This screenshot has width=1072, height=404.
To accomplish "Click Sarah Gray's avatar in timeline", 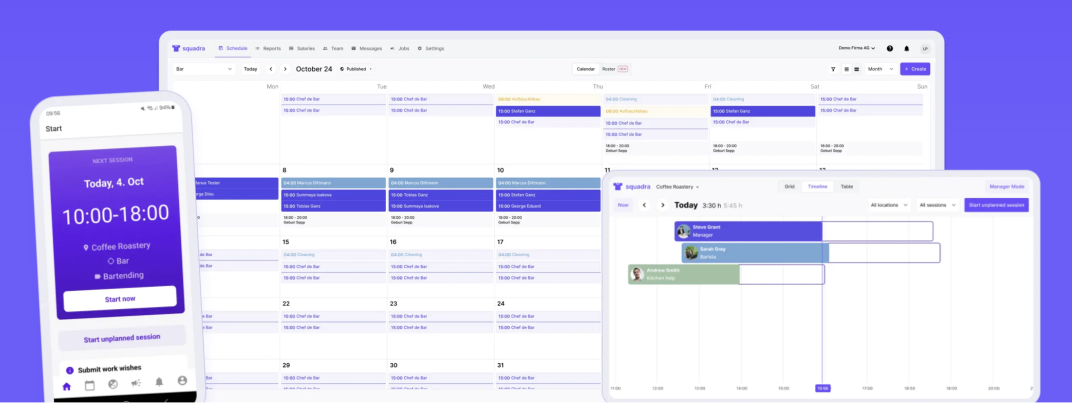I will pyautogui.click(x=691, y=253).
